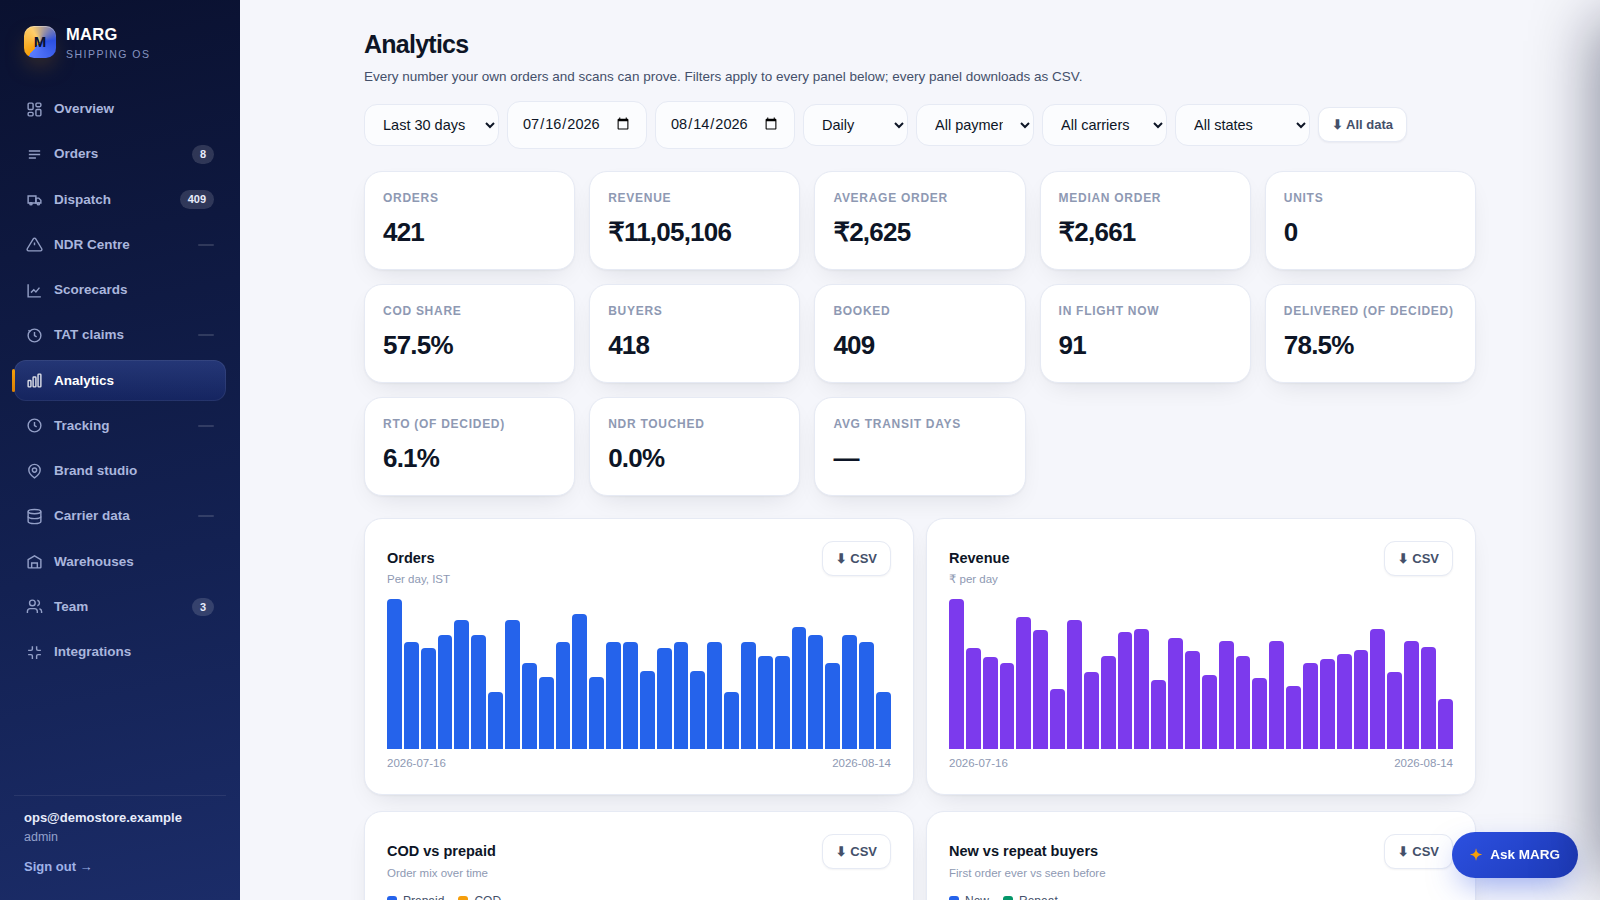Open the Last 30 days dropdown
The width and height of the screenshot is (1600, 900).
[431, 125]
